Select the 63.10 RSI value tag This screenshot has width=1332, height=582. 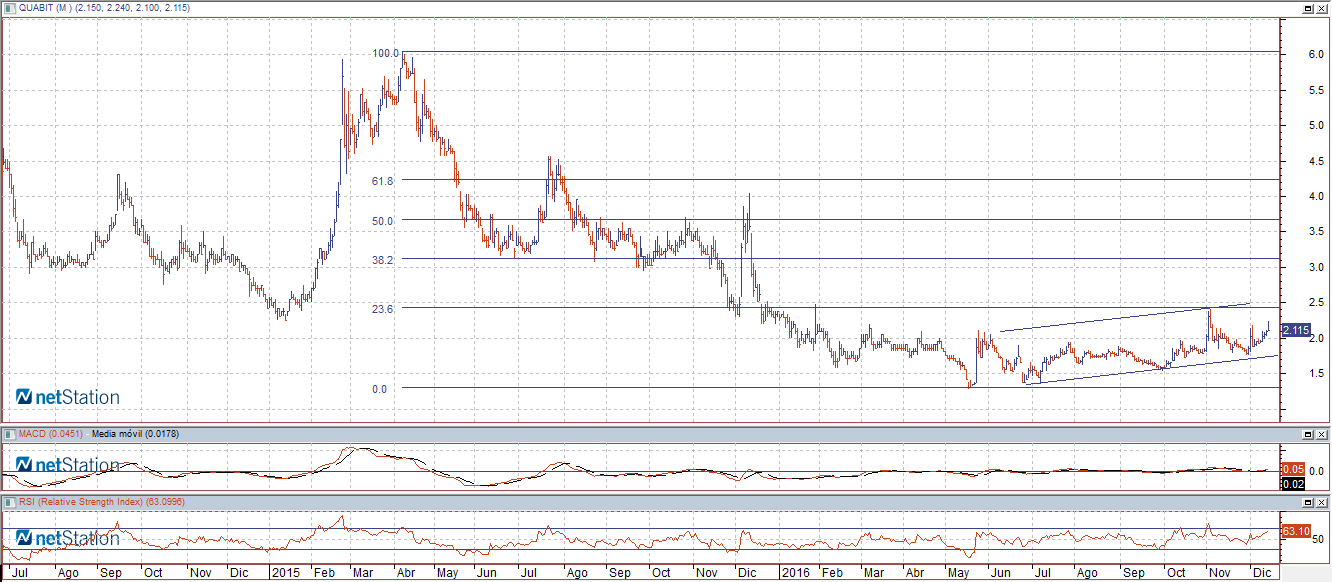click(1295, 530)
